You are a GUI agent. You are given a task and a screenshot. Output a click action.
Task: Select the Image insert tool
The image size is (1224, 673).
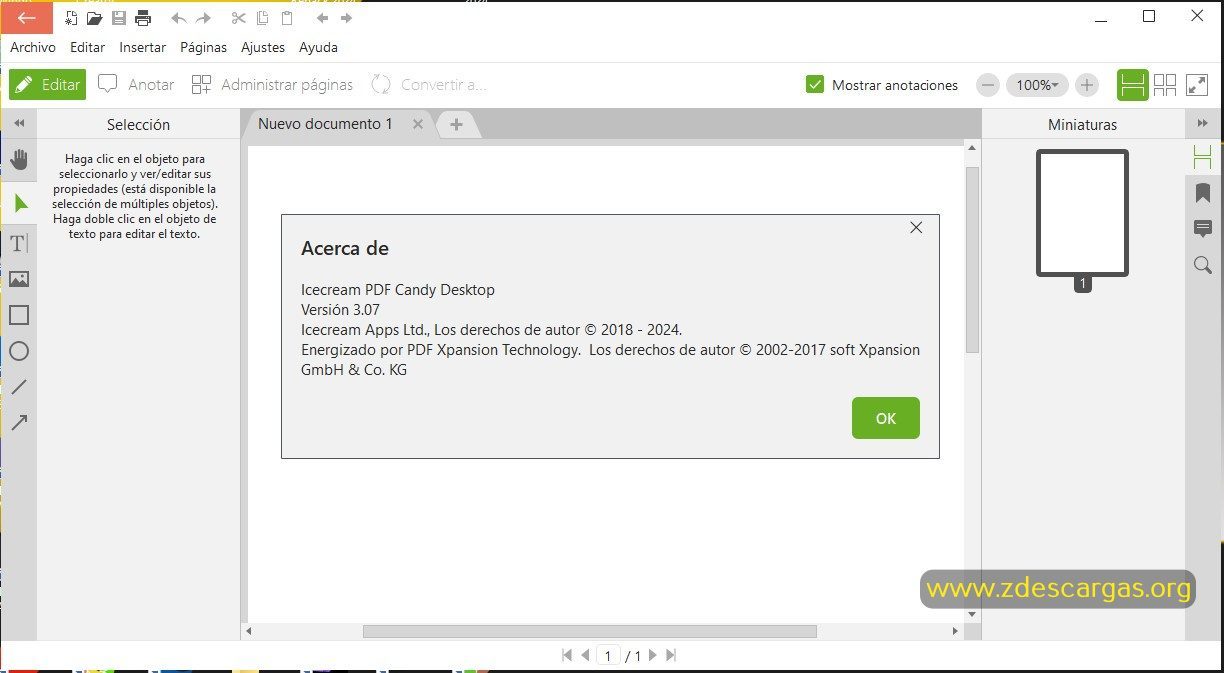(19, 279)
